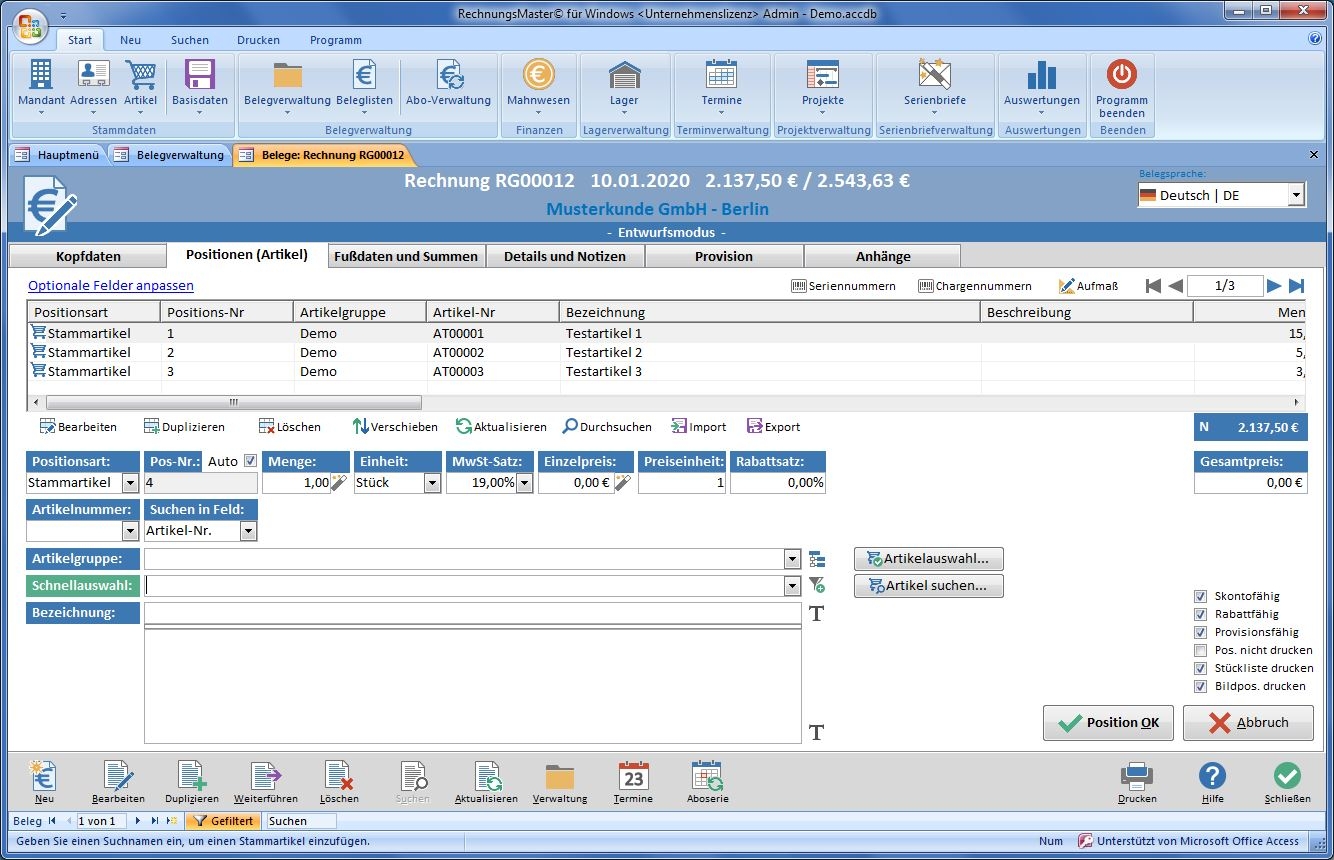1334x860 pixels.
Task: Click the positions table horizontal scrollbar
Action: click(233, 402)
